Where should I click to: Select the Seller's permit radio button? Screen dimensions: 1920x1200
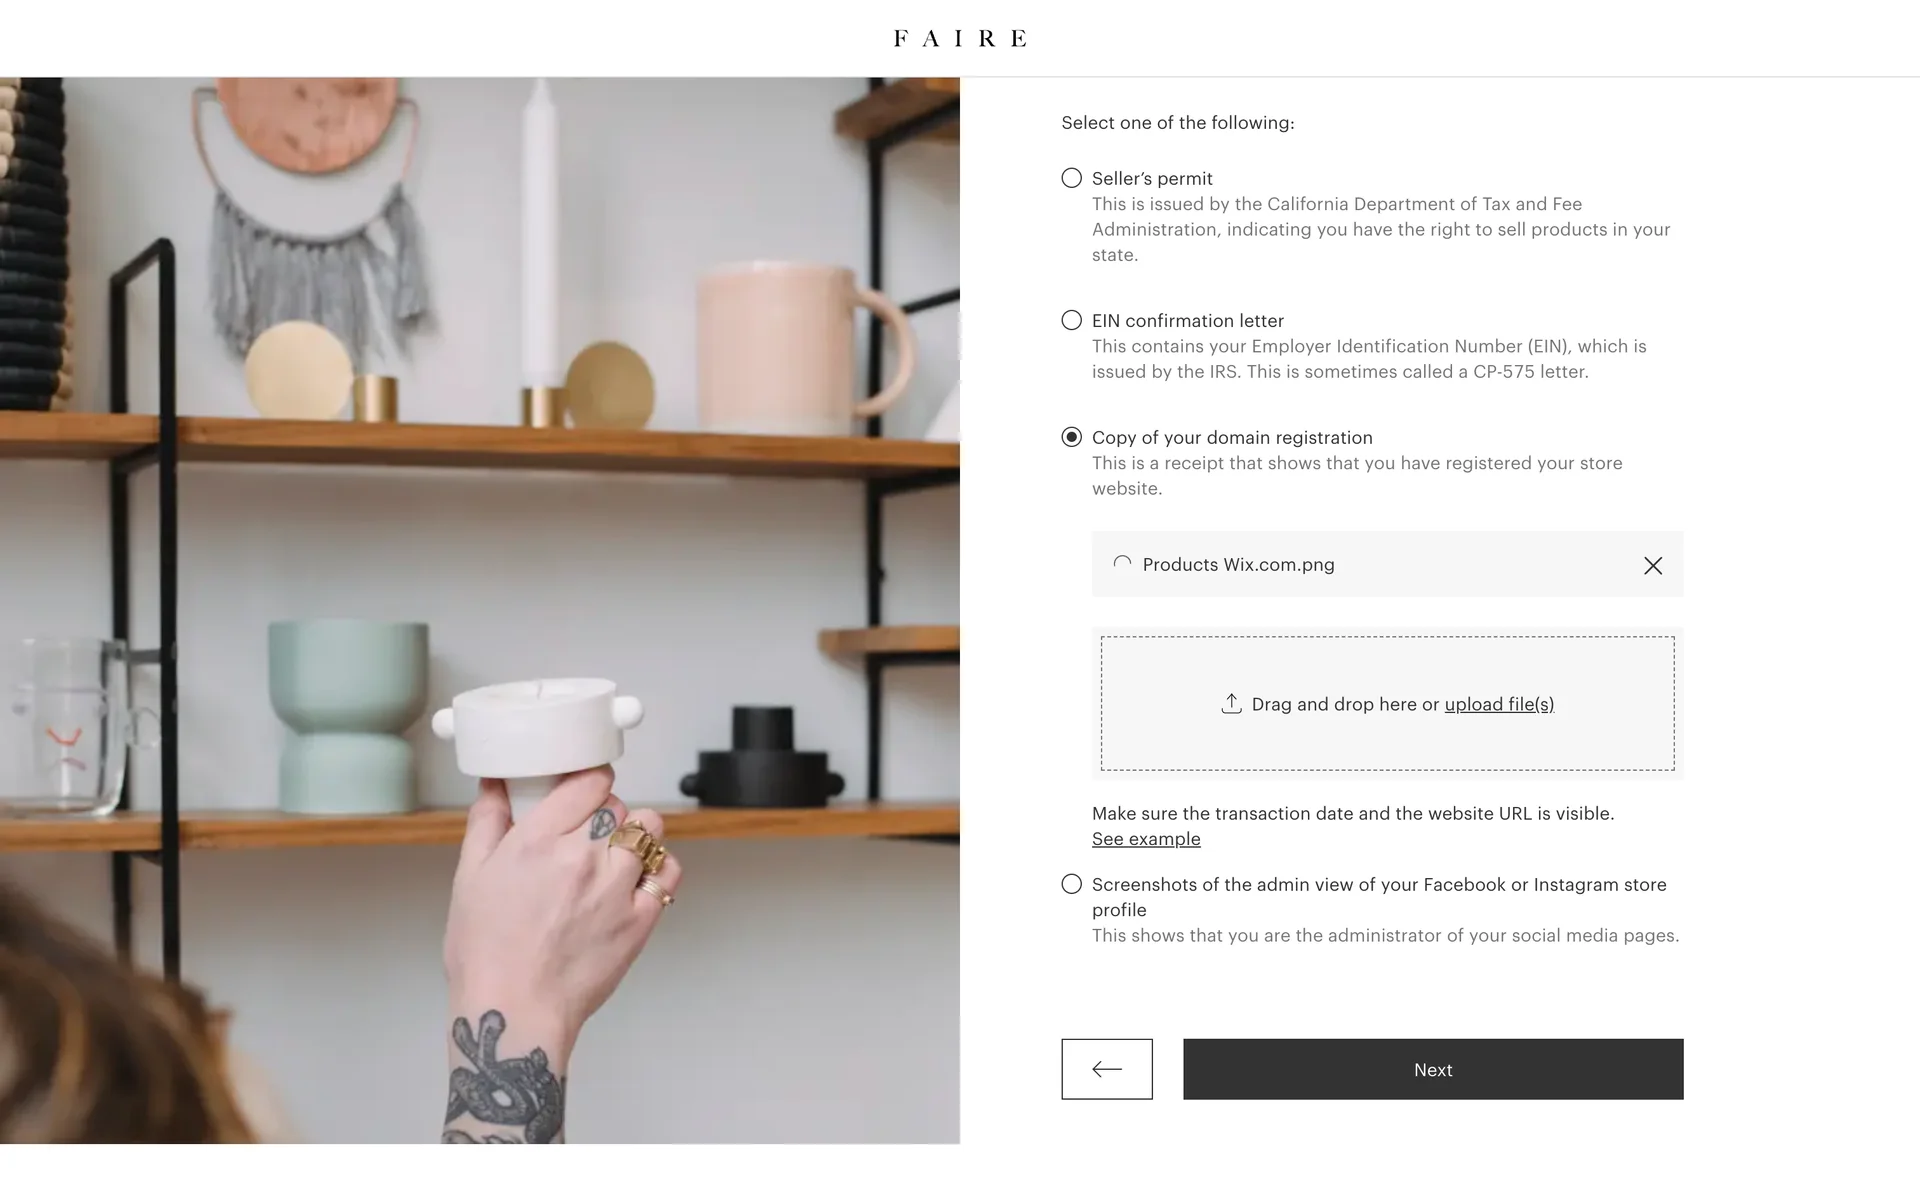(1072, 178)
